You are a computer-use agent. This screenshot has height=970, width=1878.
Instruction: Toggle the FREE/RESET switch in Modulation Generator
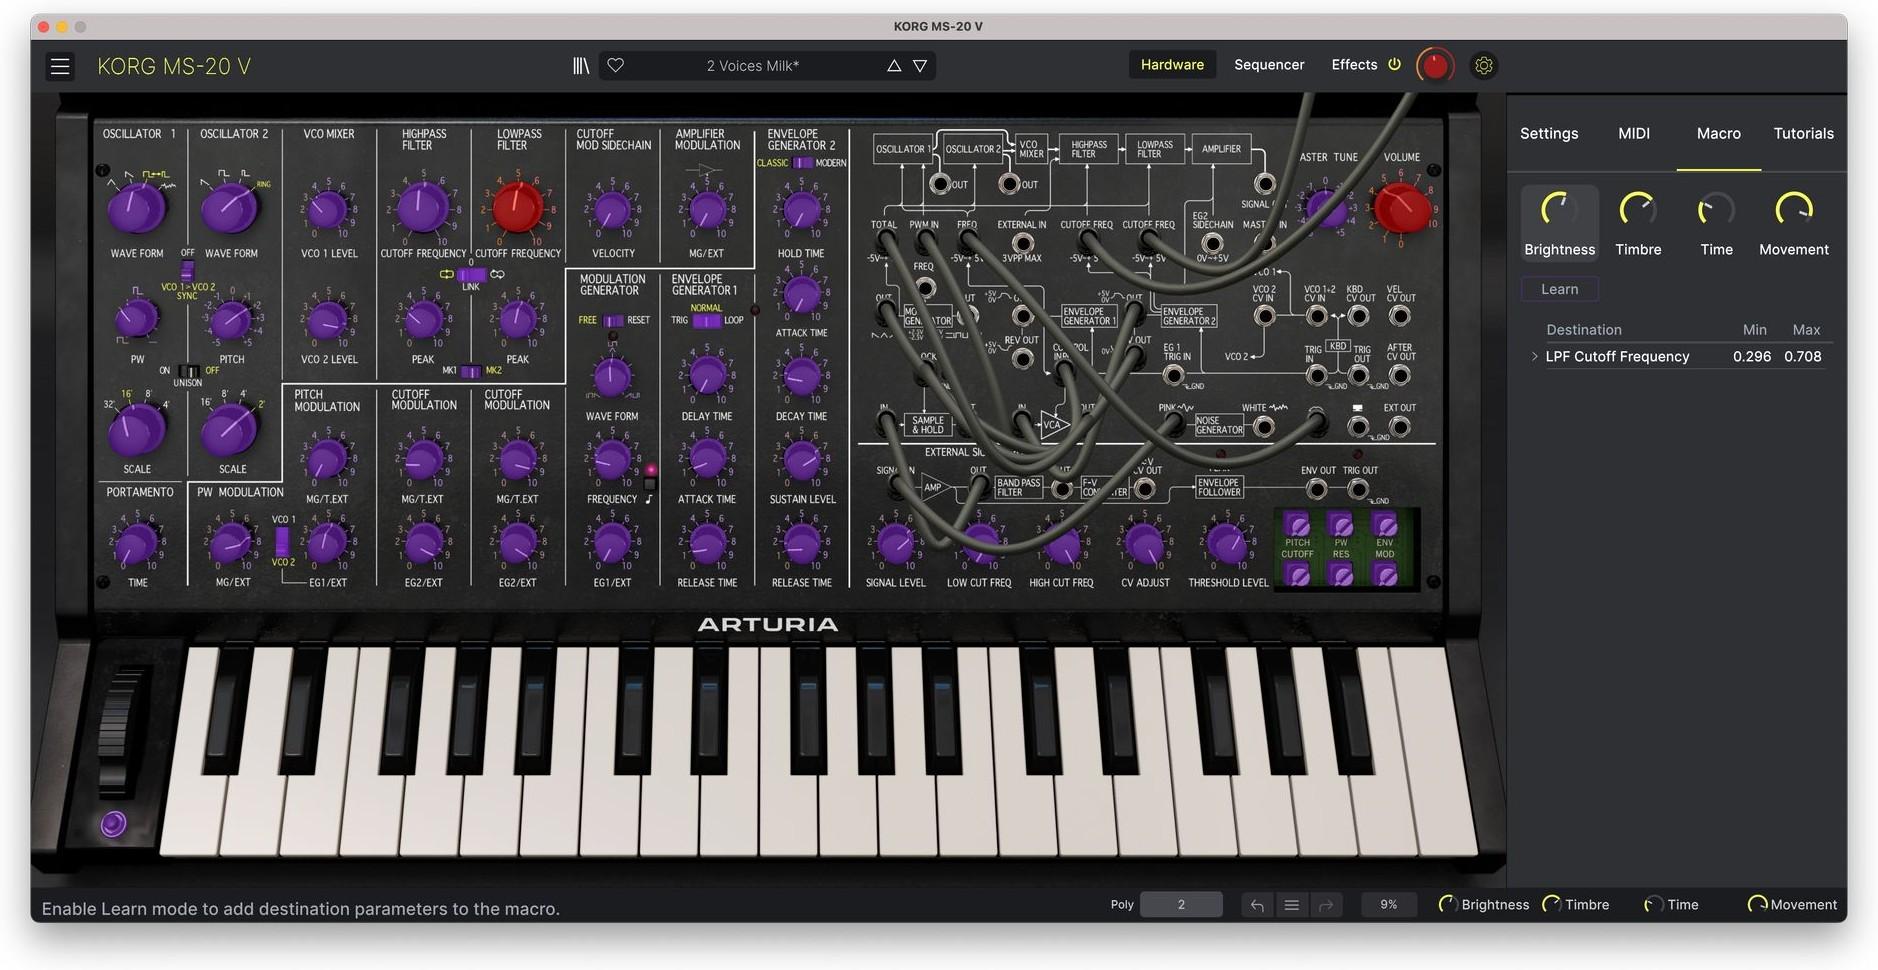[x=611, y=320]
